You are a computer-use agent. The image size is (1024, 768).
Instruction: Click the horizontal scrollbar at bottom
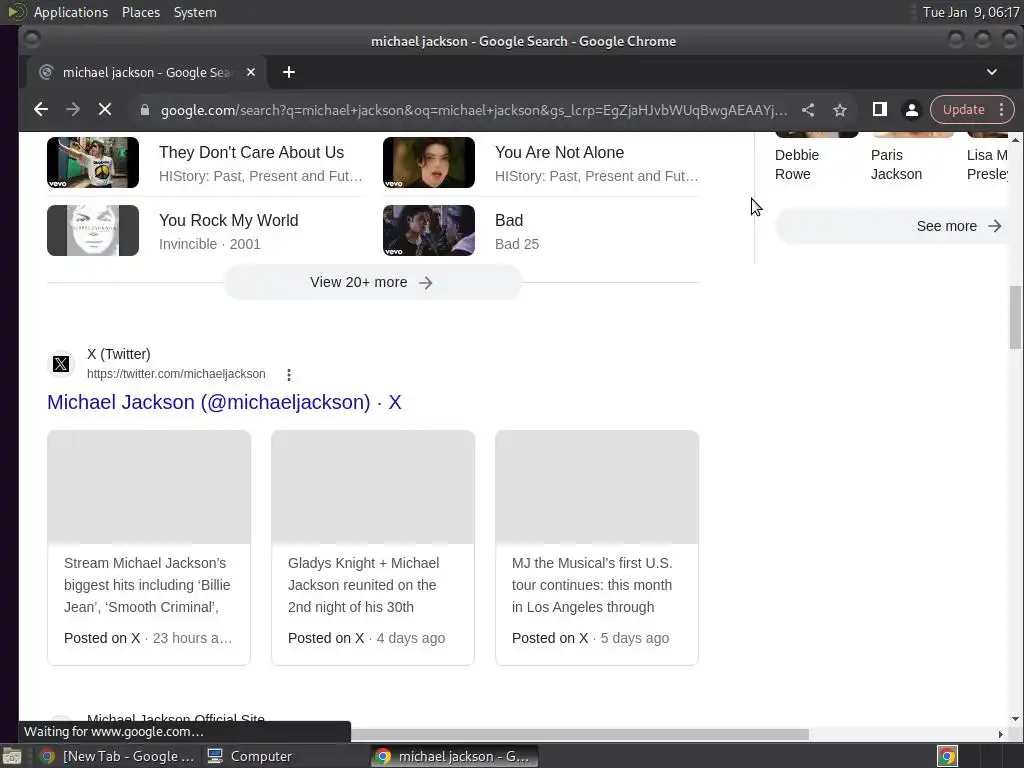(580, 735)
